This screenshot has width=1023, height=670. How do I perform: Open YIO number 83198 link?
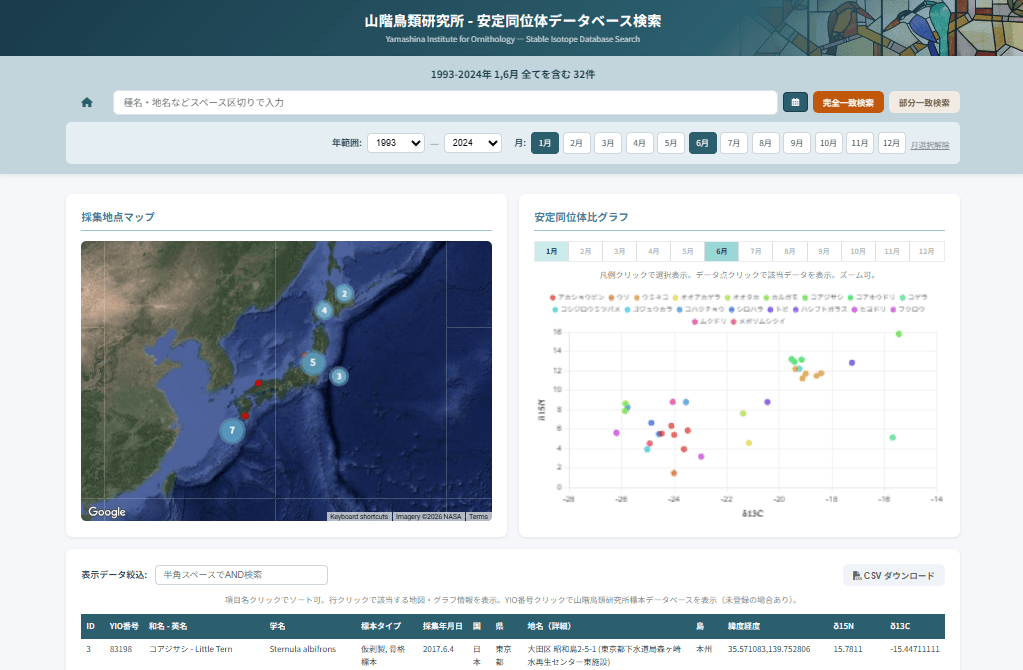click(121, 649)
